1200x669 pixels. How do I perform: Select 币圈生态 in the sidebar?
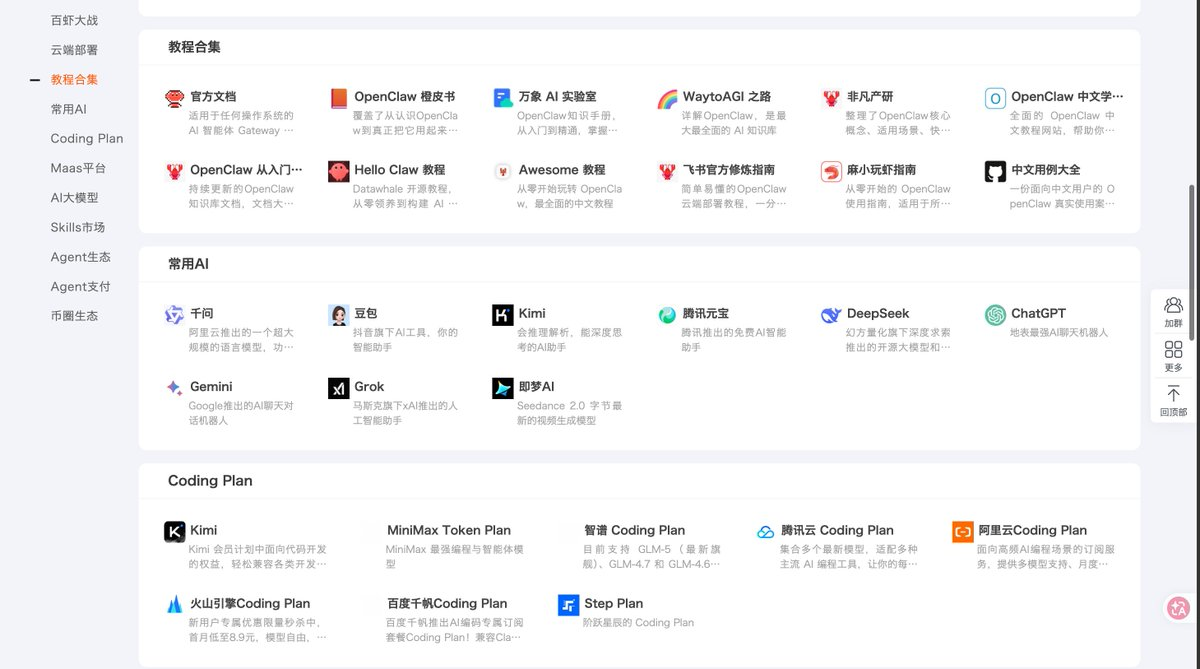(74, 316)
